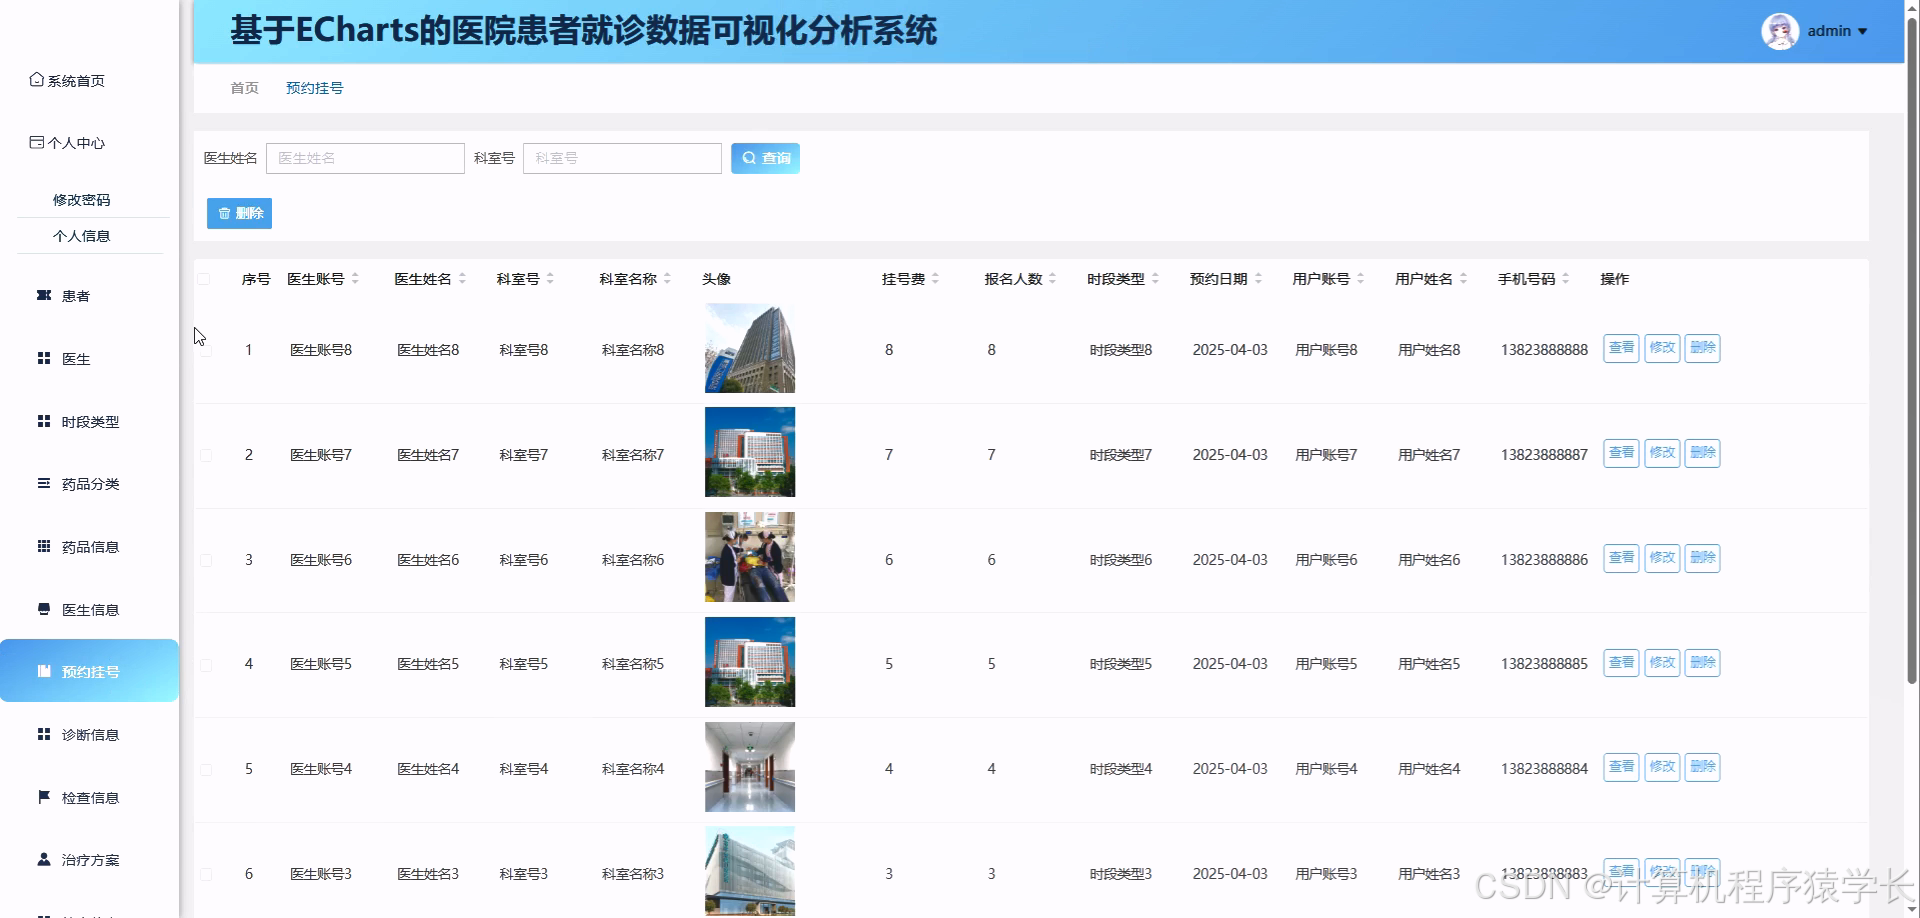Select the 预约挂号 tab

click(x=314, y=88)
